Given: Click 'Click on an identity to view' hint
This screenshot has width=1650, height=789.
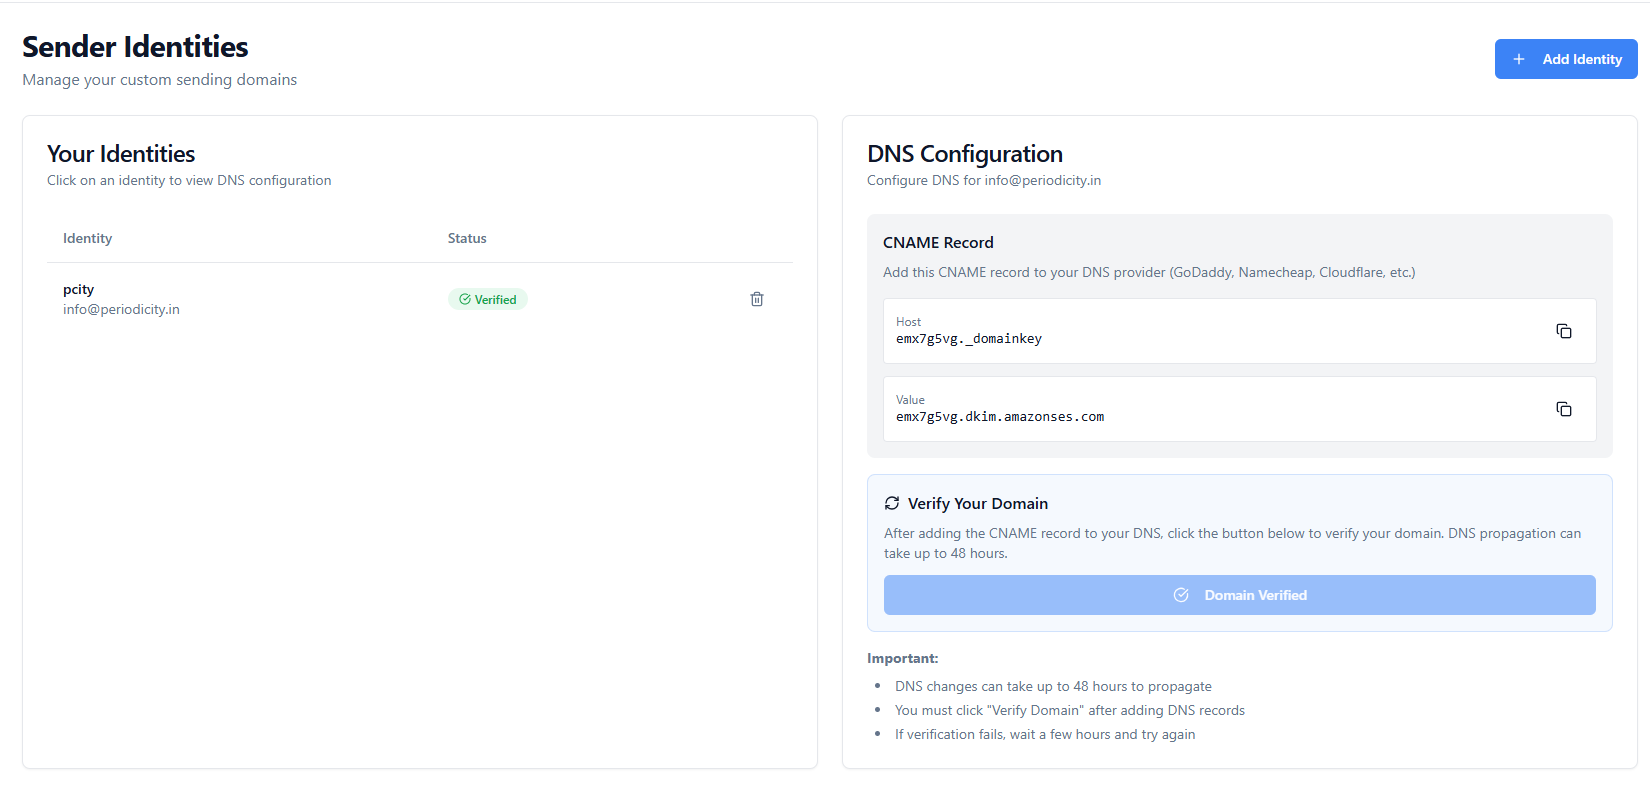Looking at the screenshot, I should [189, 181].
